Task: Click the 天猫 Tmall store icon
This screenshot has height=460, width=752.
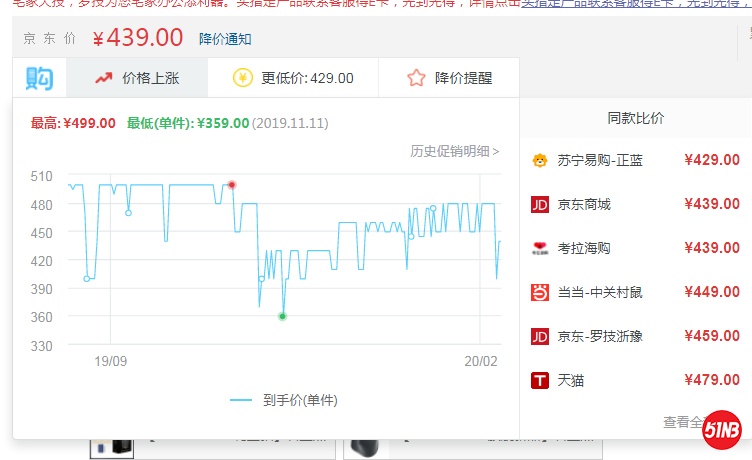Action: pos(540,380)
